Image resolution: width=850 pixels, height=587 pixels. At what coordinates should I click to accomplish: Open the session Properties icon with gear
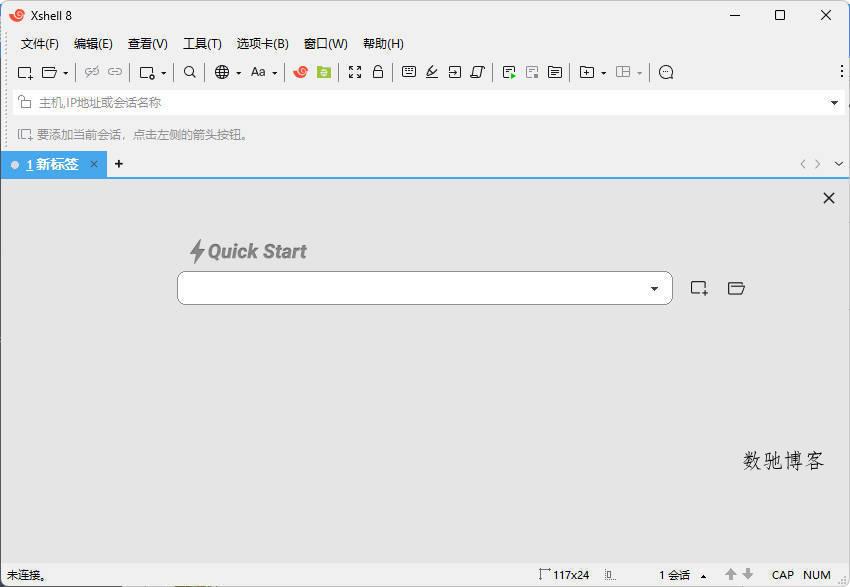[147, 73]
